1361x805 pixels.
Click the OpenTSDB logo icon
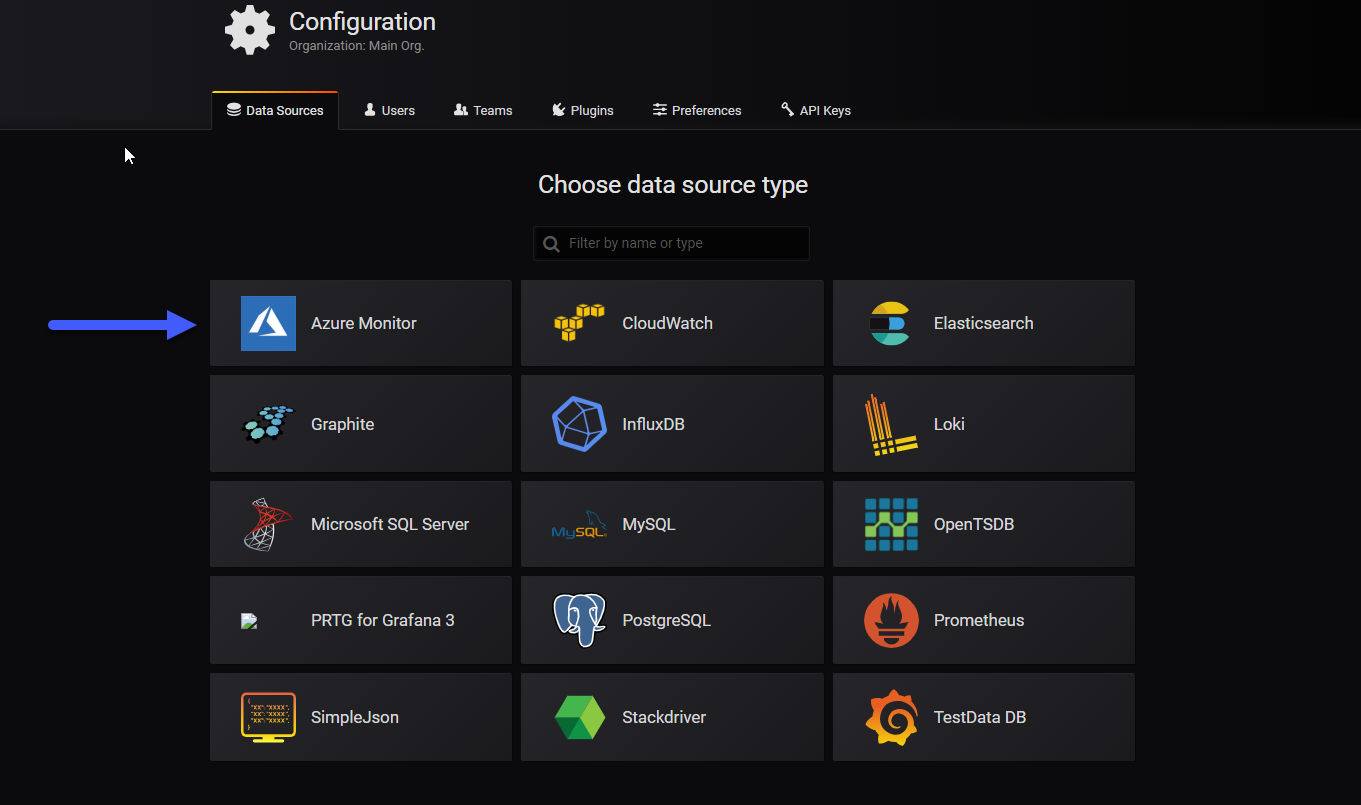coord(891,524)
